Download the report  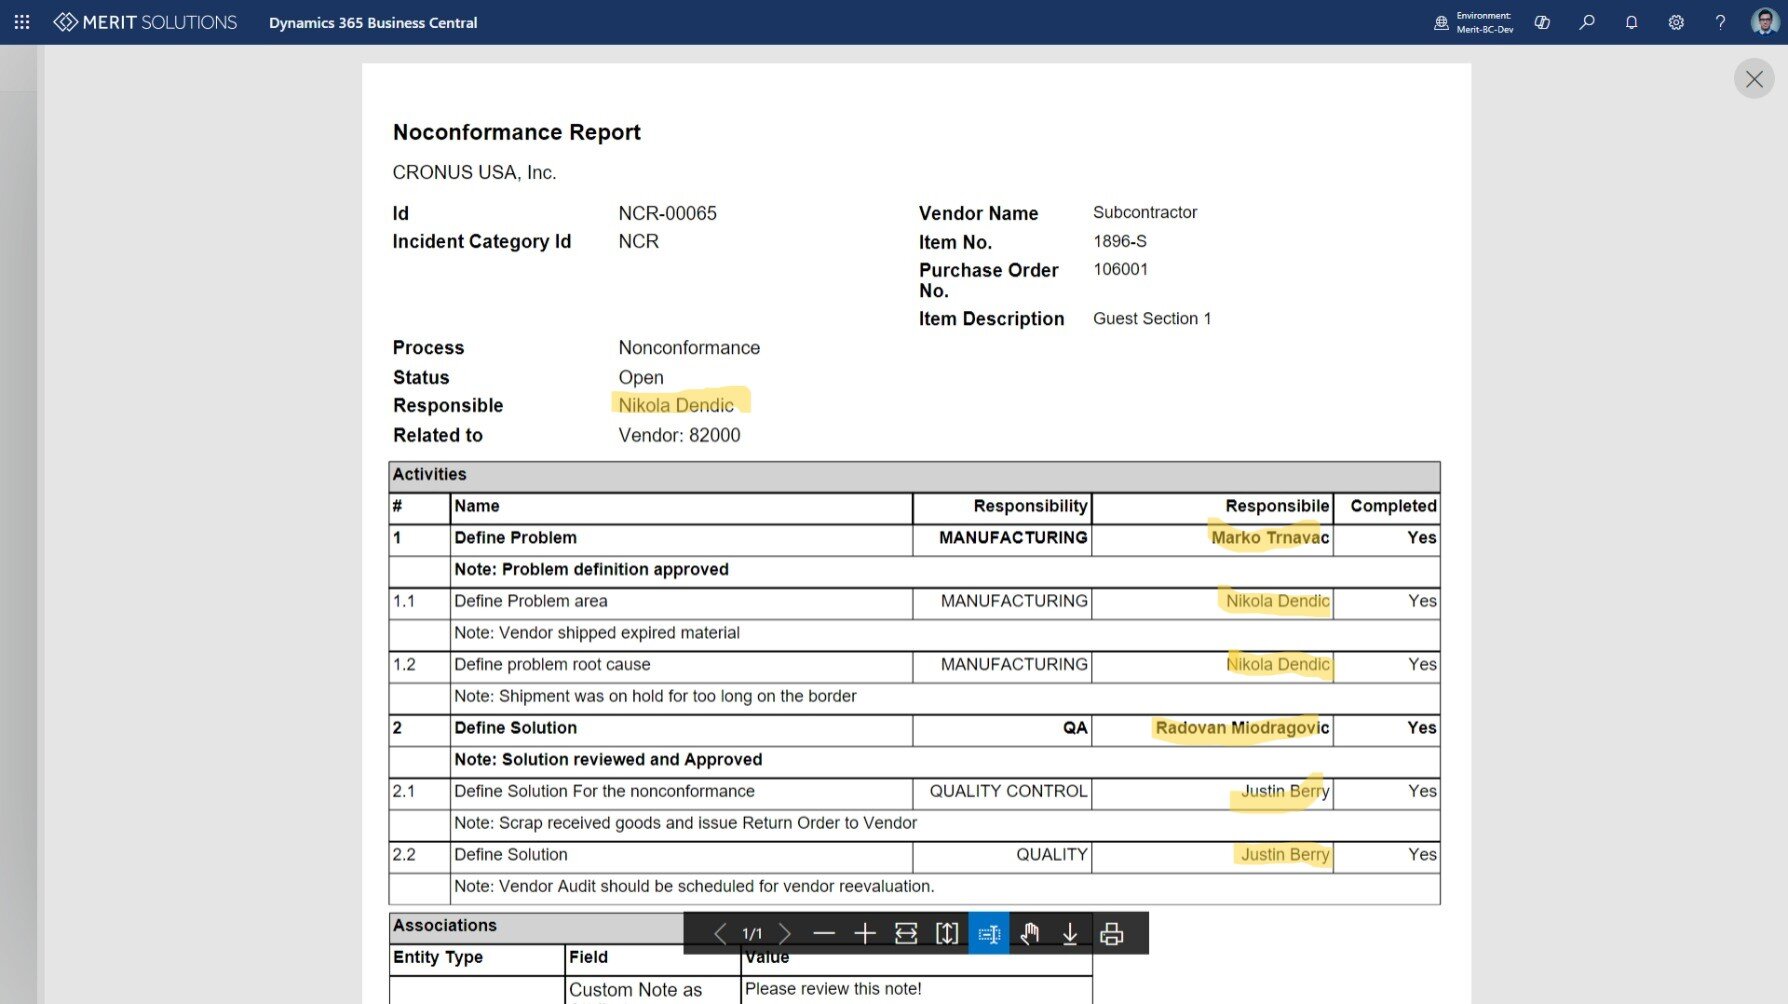tap(1070, 933)
